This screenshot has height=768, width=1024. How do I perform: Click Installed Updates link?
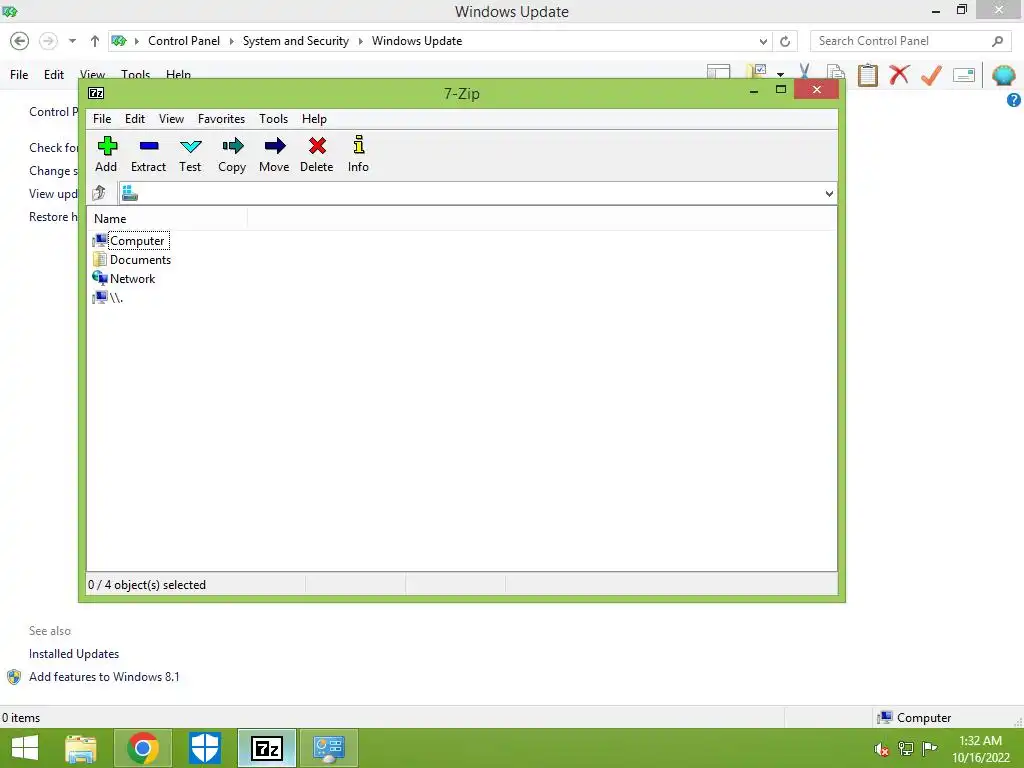pos(74,654)
